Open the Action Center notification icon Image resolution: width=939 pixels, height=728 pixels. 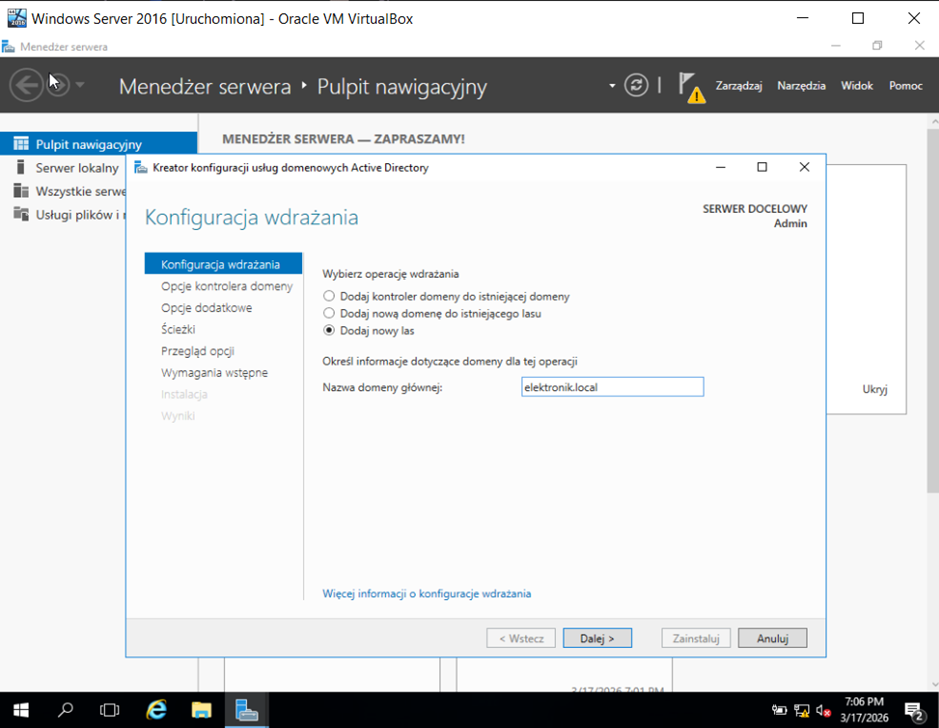913,711
